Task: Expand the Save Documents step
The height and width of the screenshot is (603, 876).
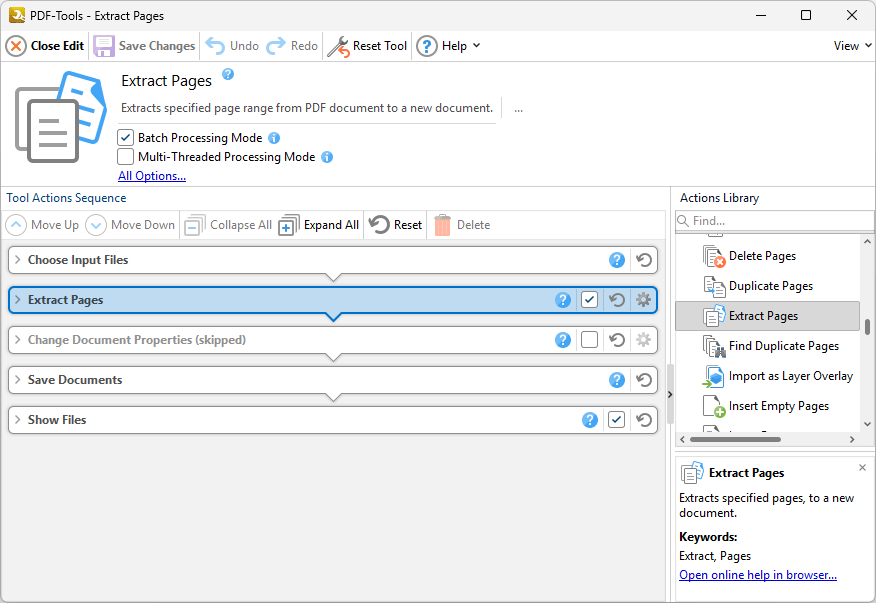Action: (x=17, y=380)
